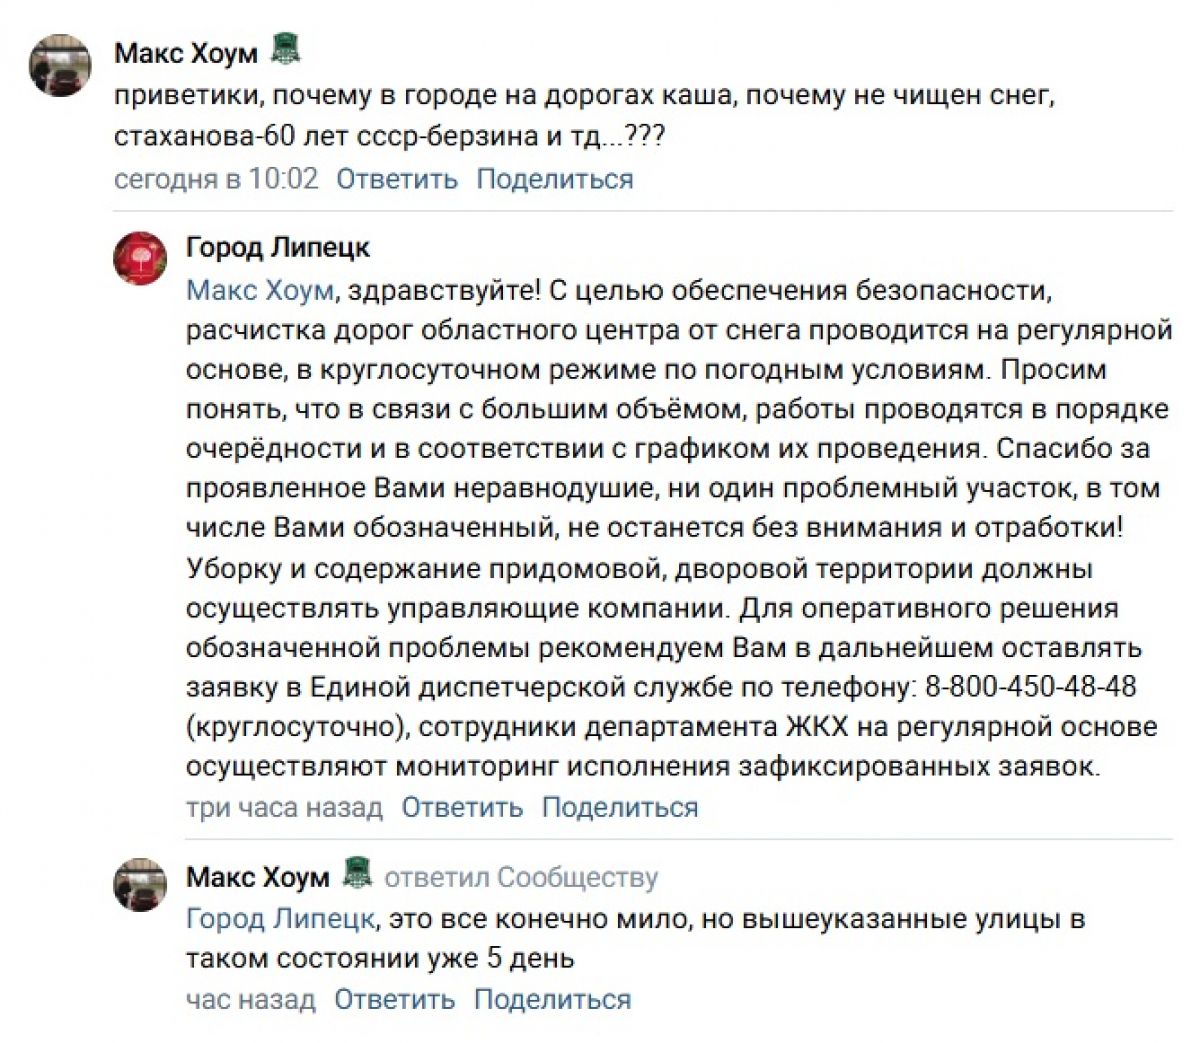Click the 'ответил Сообществу' link
Screen dimensions: 1200x1043
(521, 877)
